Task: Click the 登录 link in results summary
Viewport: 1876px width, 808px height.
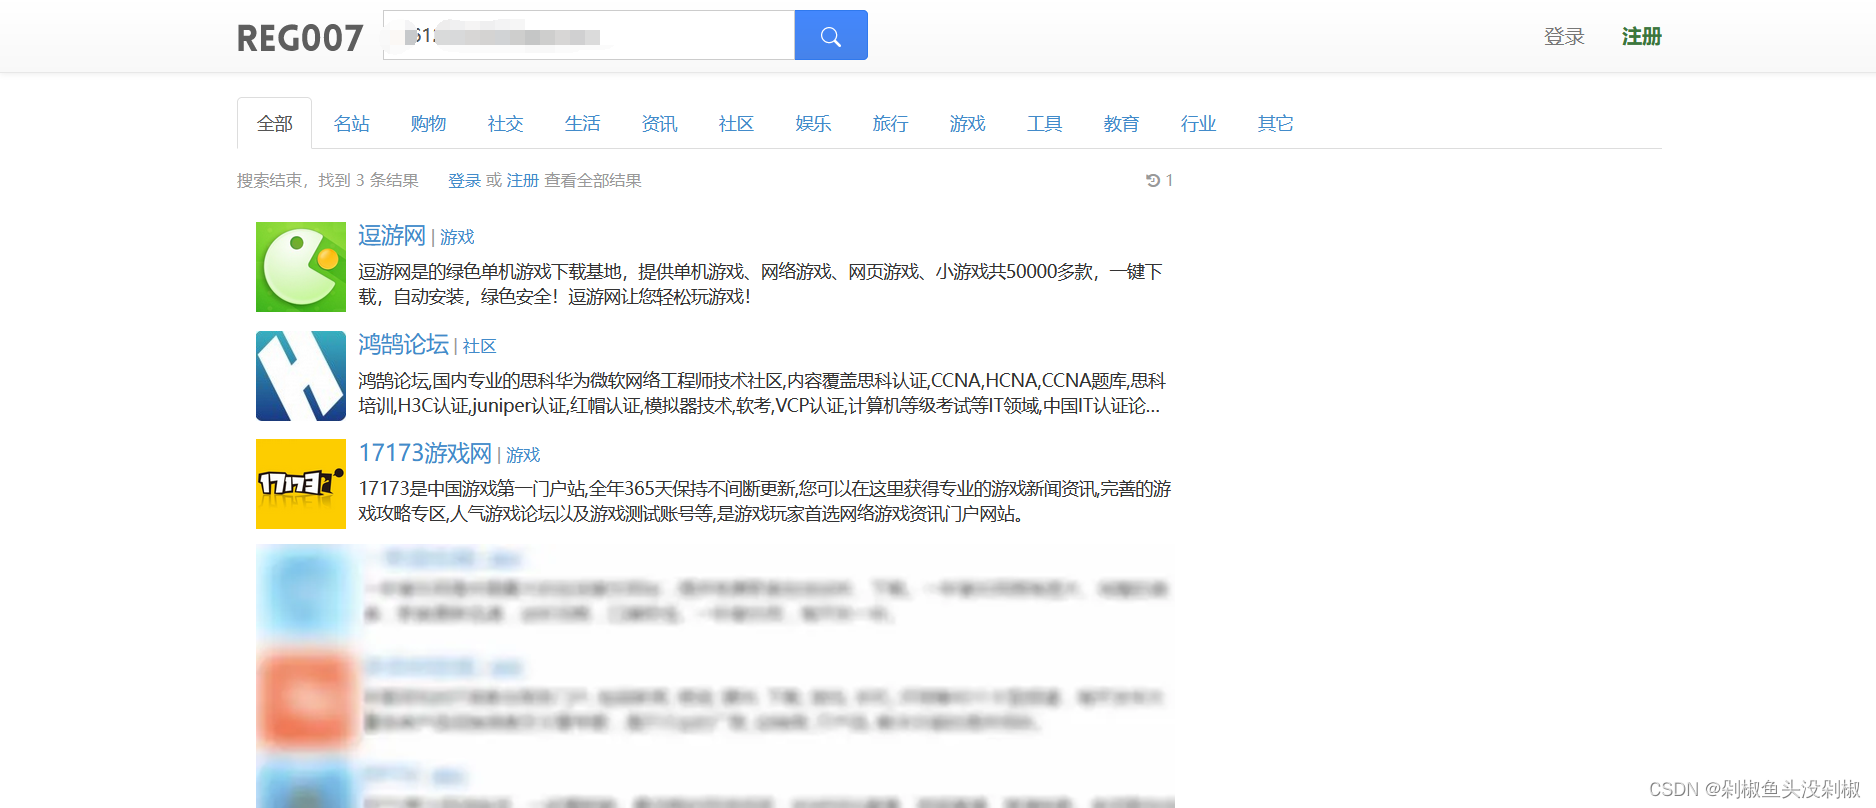Action: pos(465,180)
